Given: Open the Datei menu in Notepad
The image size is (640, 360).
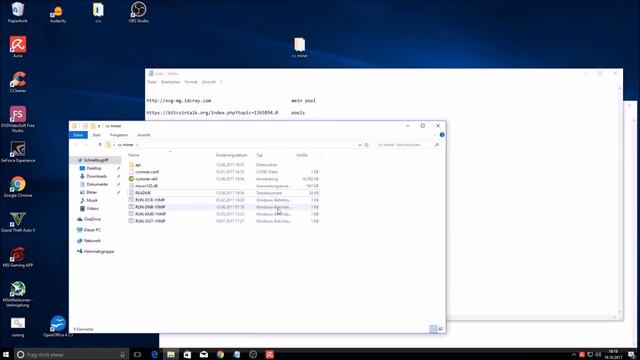Looking at the screenshot, I should (x=152, y=82).
